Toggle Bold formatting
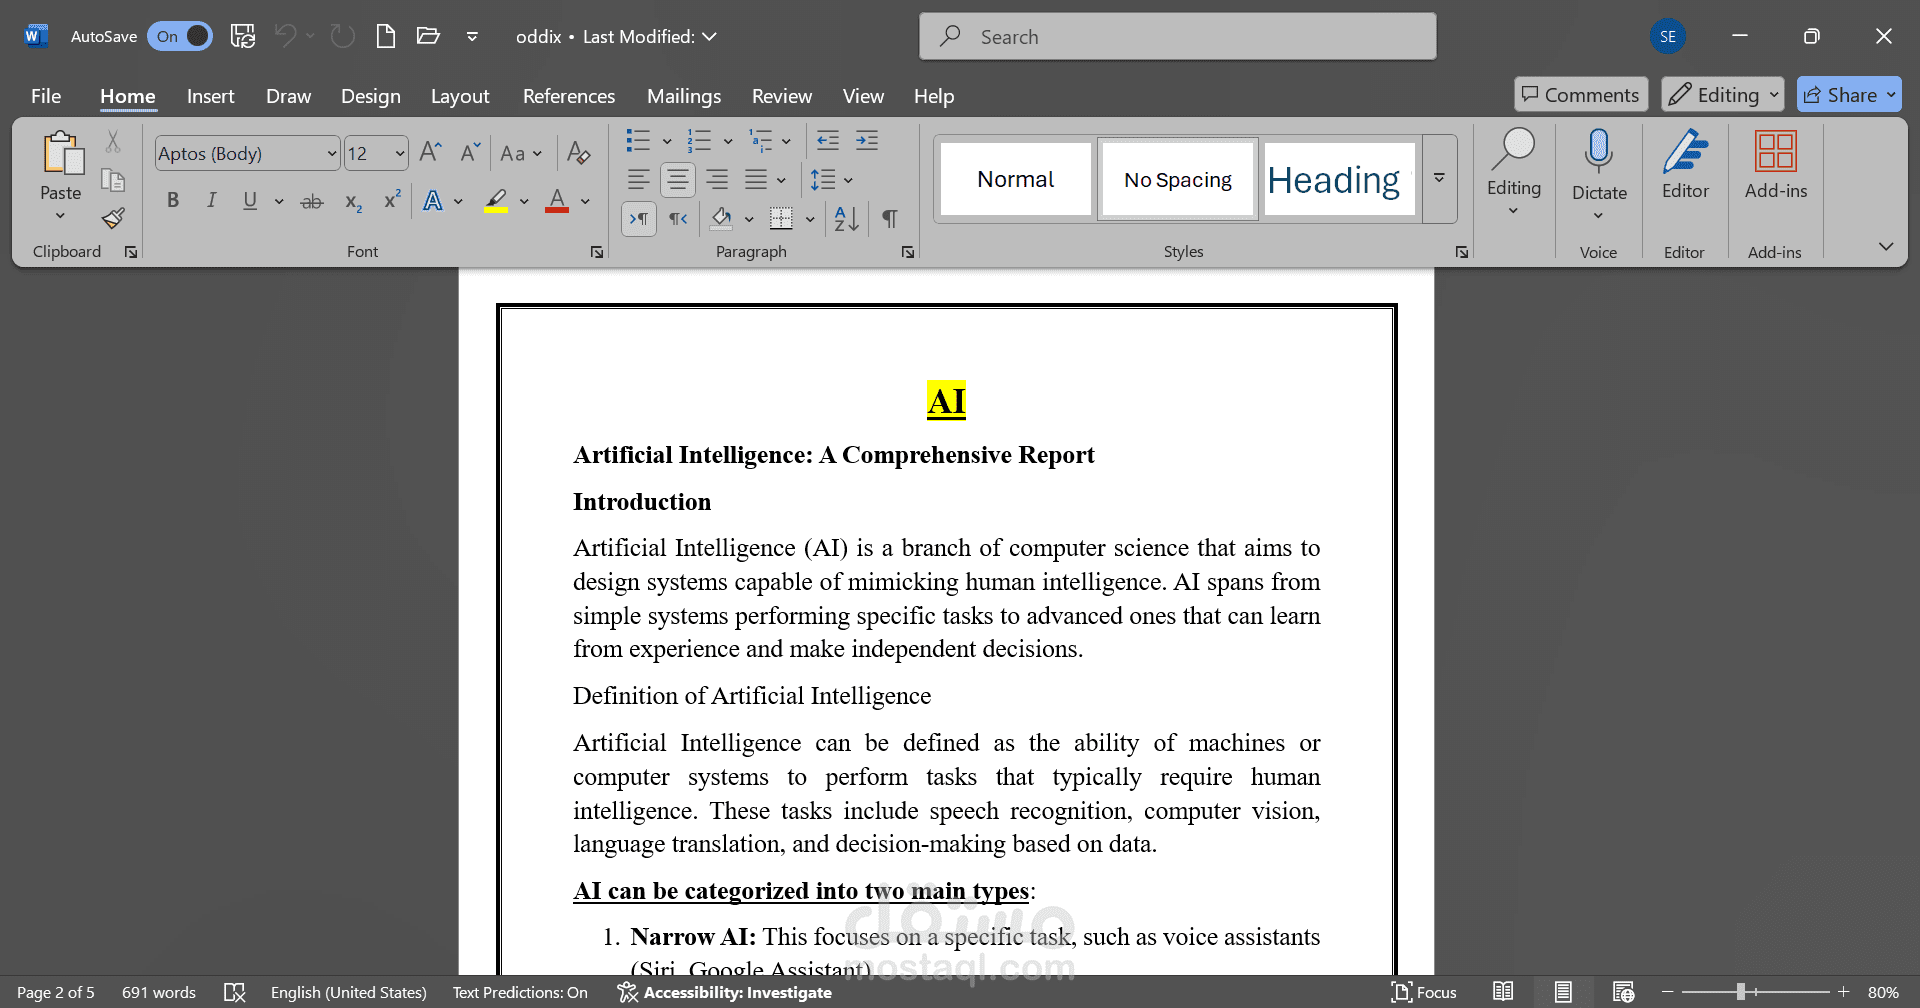Screen dimensions: 1920x1008 [x=173, y=201]
